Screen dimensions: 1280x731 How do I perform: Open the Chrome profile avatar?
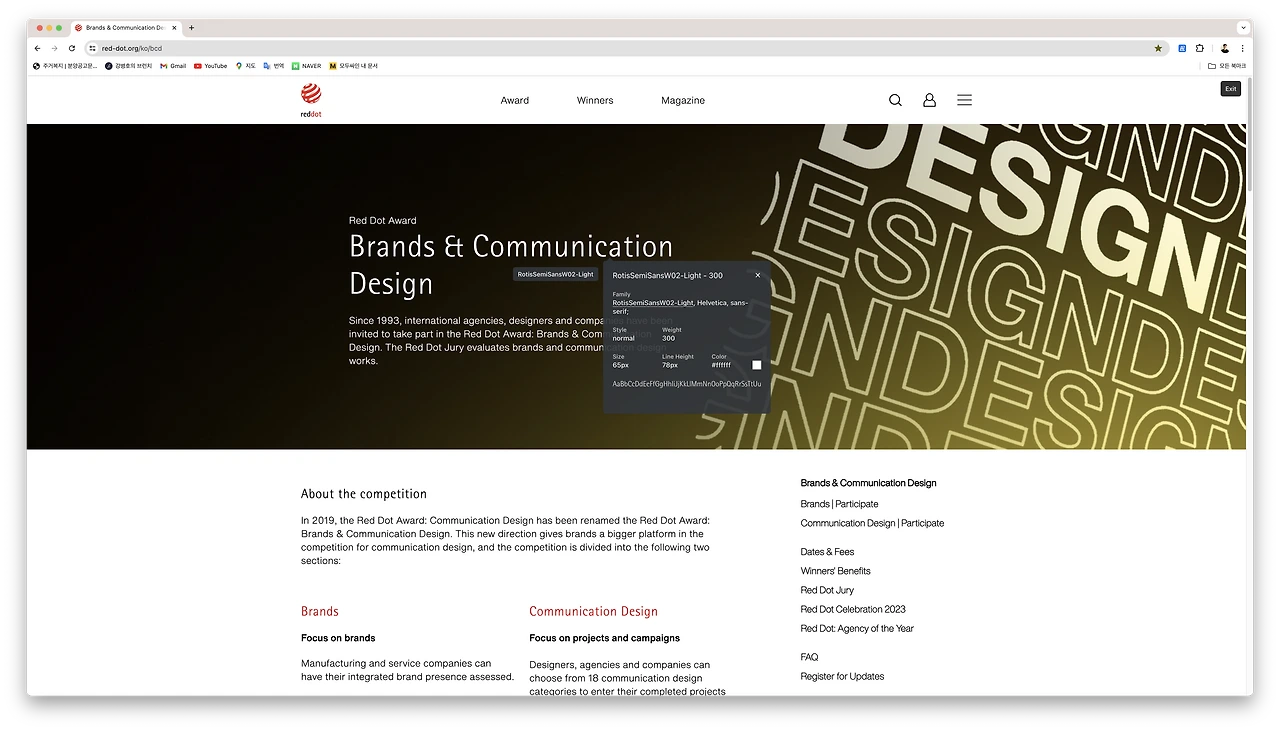[1225, 48]
